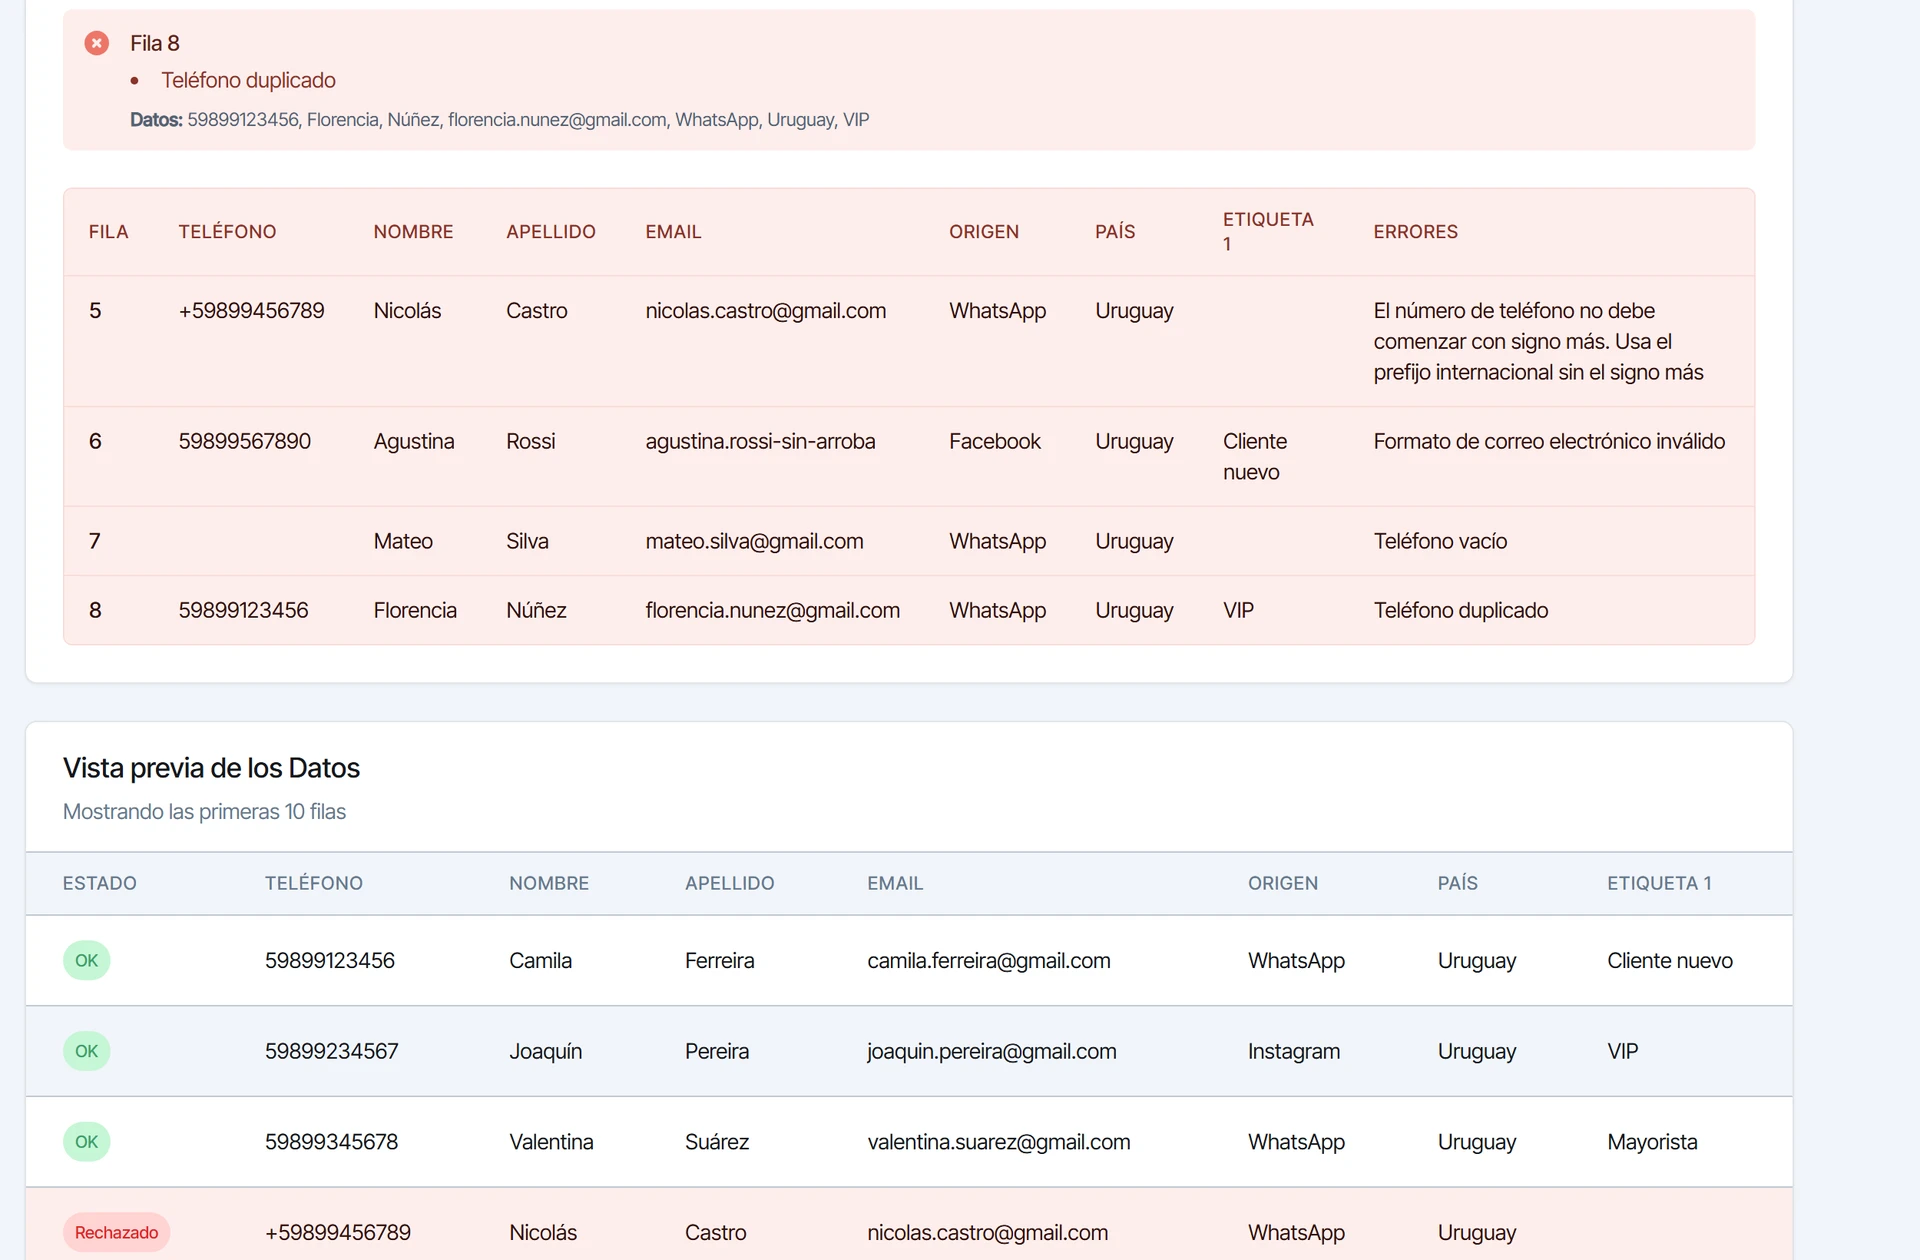Click the ESTADO column header

tap(100, 884)
